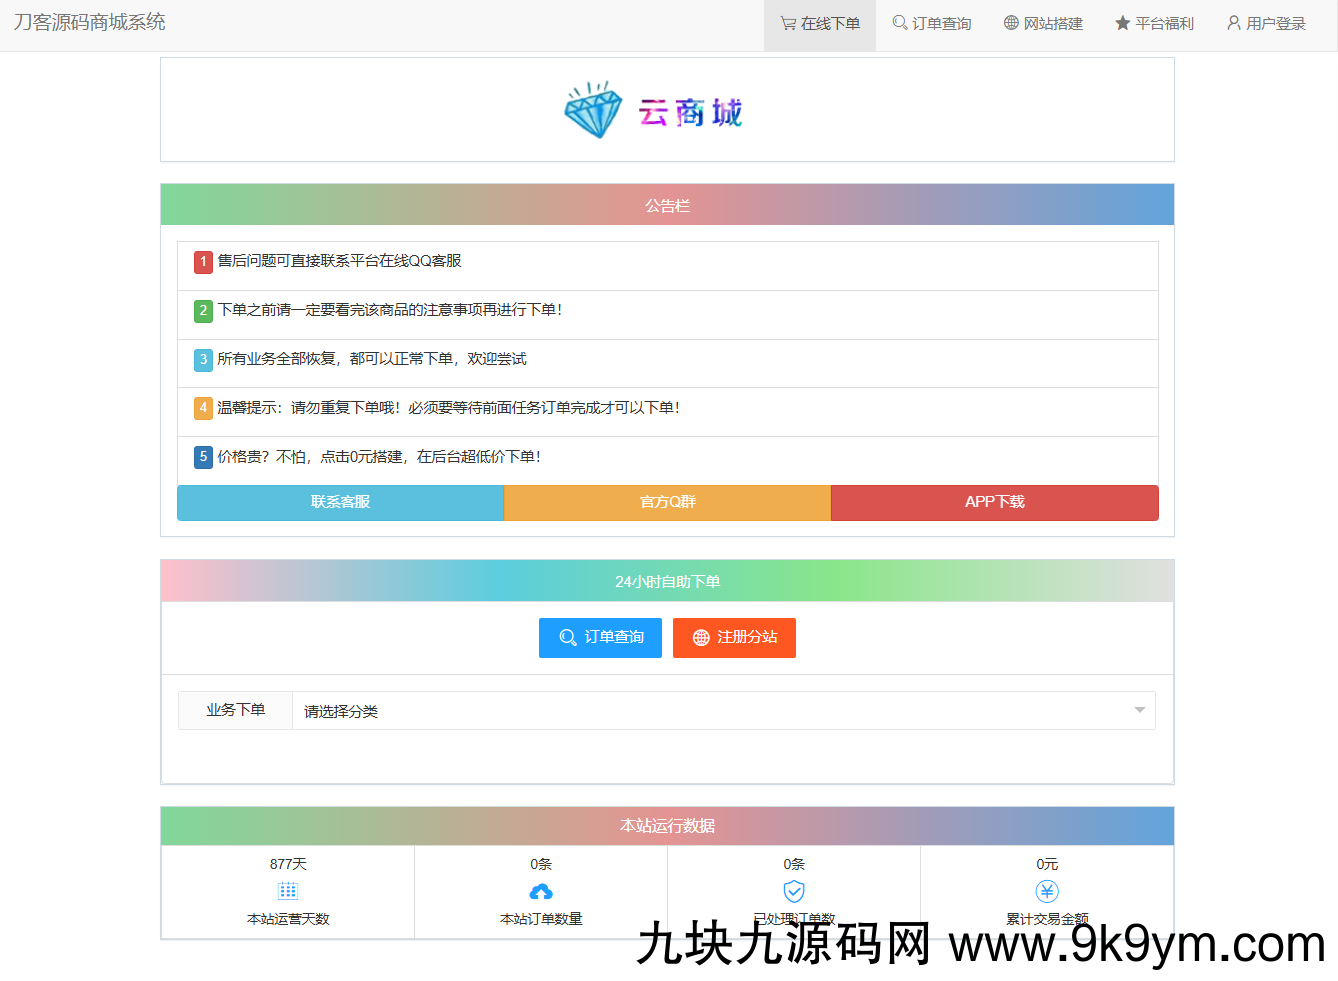Screen dimensions: 1338x981
Task: Click the building grid icon above 本站运营天数
Action: tap(287, 890)
